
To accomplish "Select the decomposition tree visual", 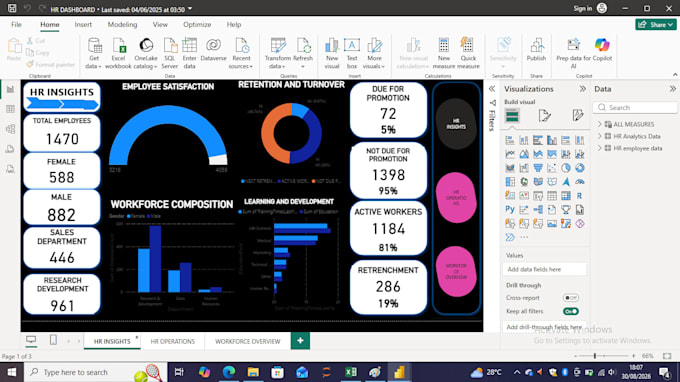I will click(538, 210).
